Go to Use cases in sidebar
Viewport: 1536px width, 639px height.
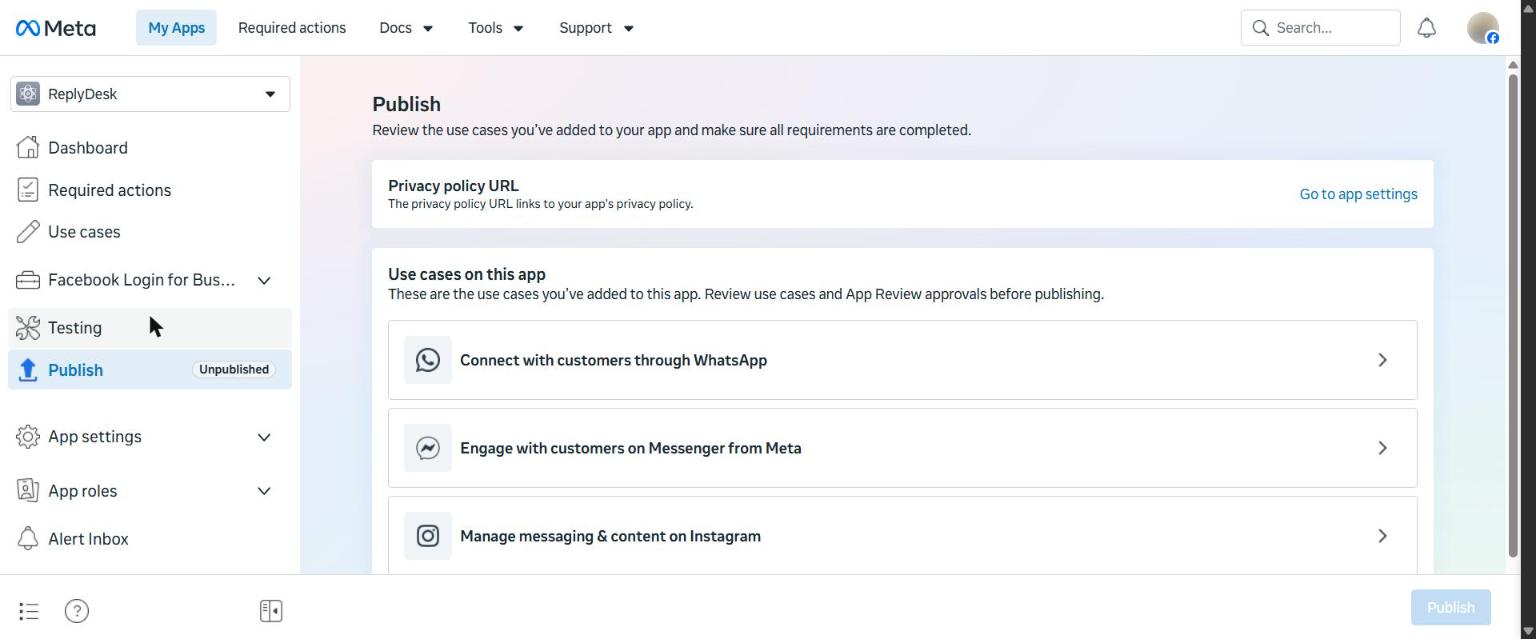pyautogui.click(x=150, y=232)
